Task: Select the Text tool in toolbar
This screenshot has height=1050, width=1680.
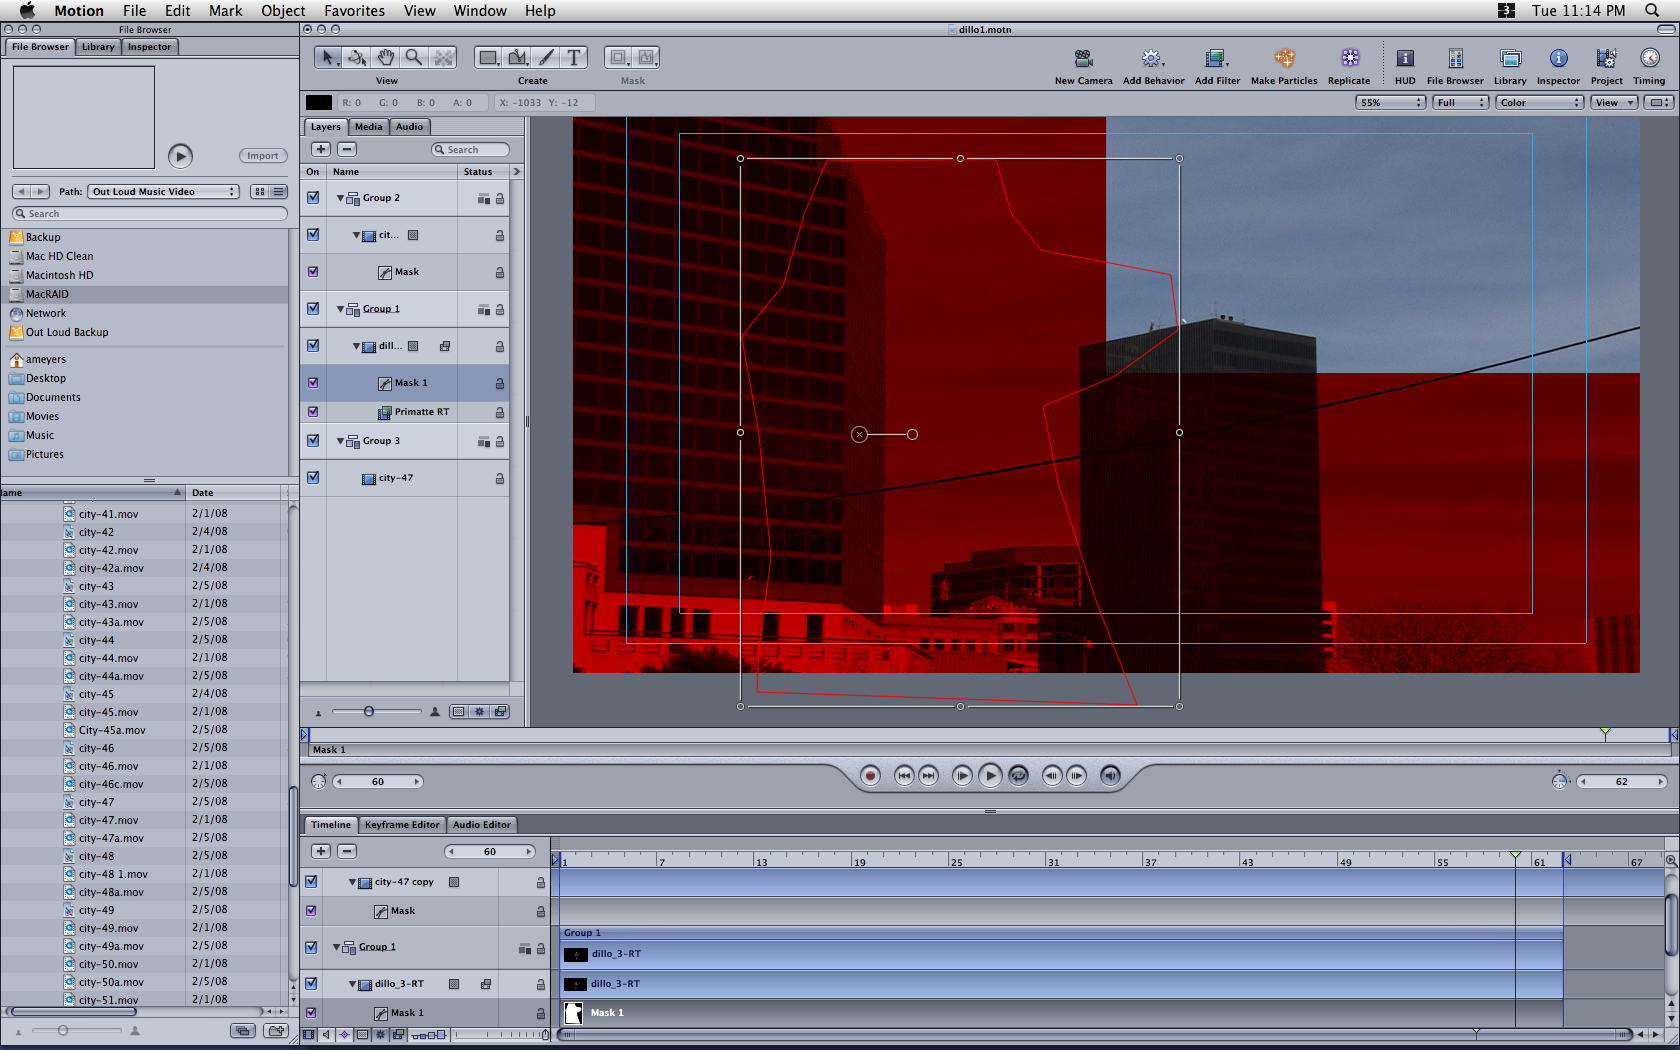Action: pyautogui.click(x=573, y=58)
